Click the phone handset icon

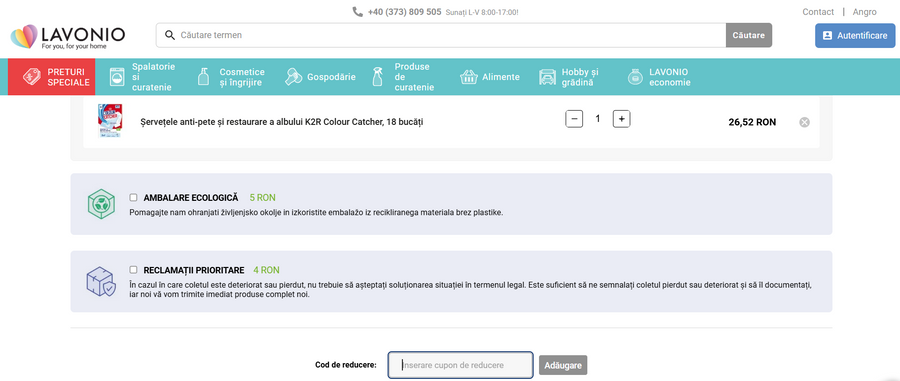[358, 11]
